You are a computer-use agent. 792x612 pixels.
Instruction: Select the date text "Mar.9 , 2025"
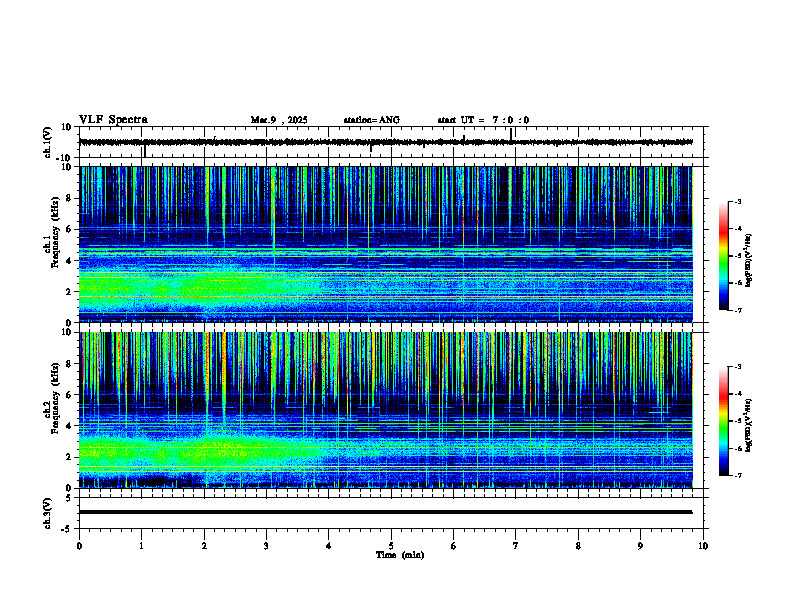point(279,120)
